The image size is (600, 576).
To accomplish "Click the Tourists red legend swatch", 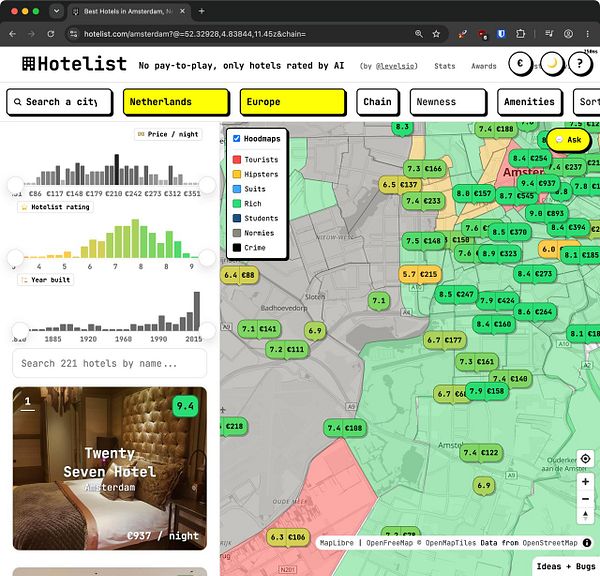I will pos(237,160).
